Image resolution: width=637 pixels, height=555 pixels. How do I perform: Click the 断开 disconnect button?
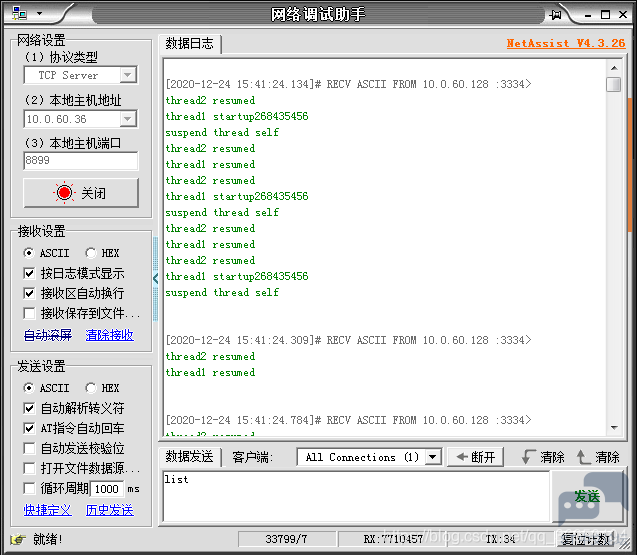pos(475,457)
